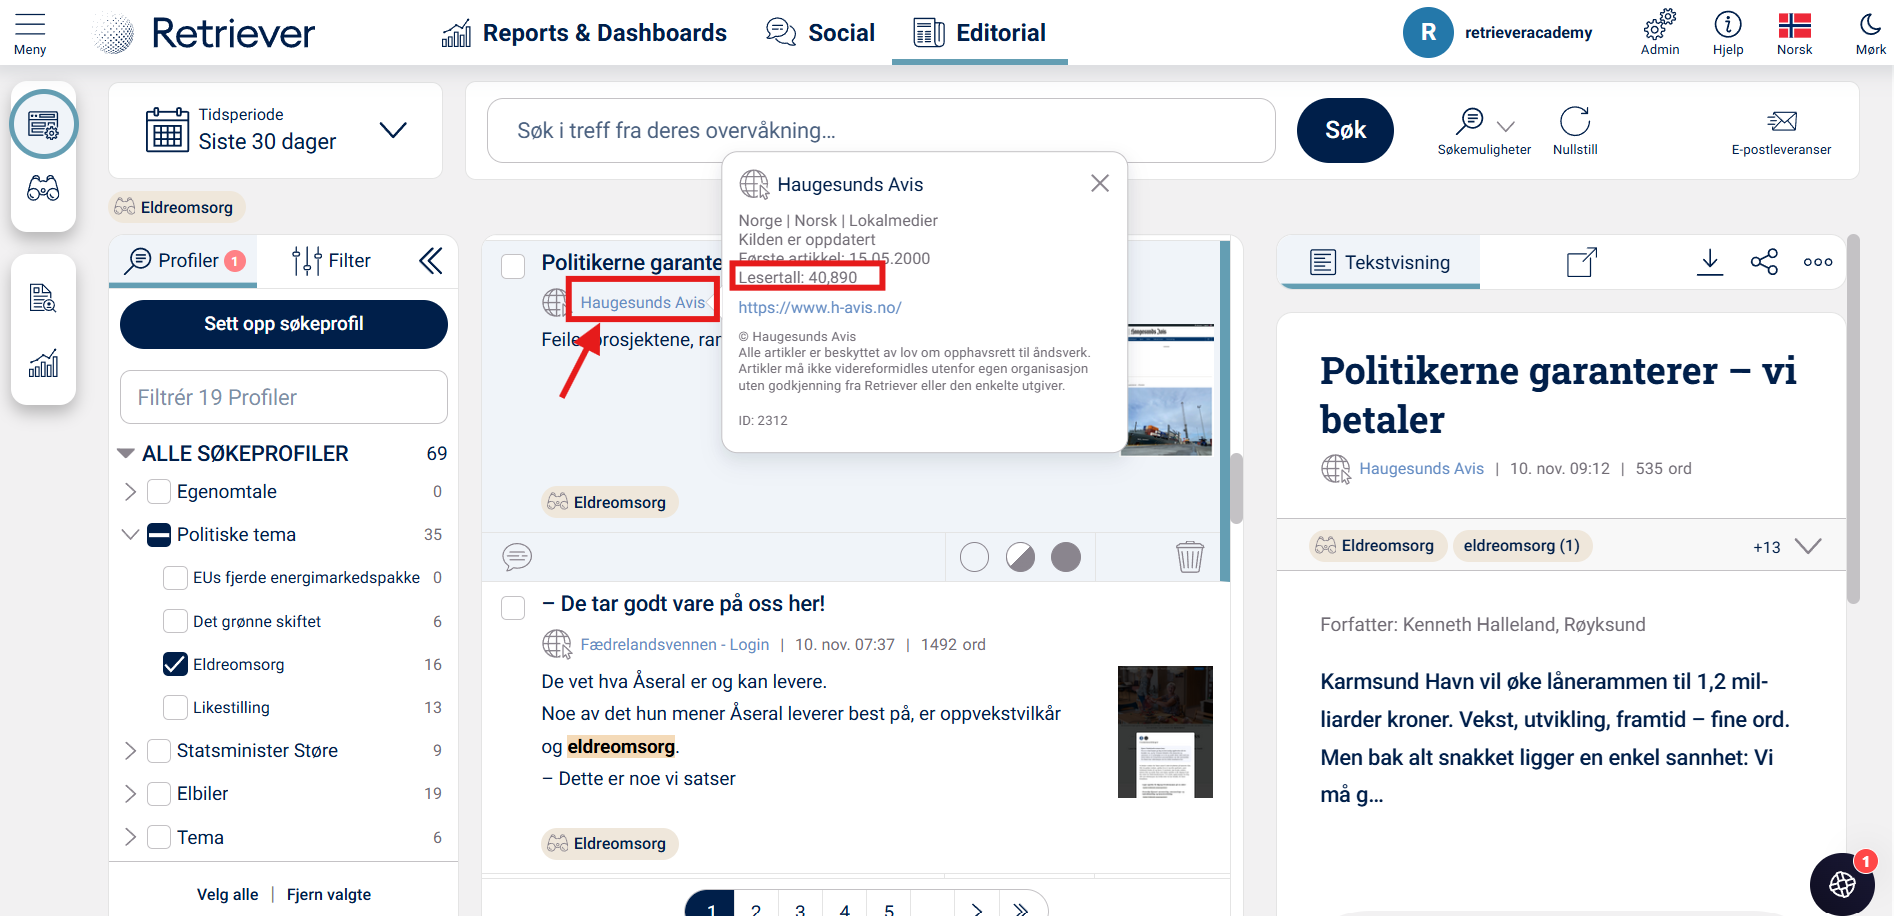
Task: Expand the Egenomtale group
Action: pos(130,492)
